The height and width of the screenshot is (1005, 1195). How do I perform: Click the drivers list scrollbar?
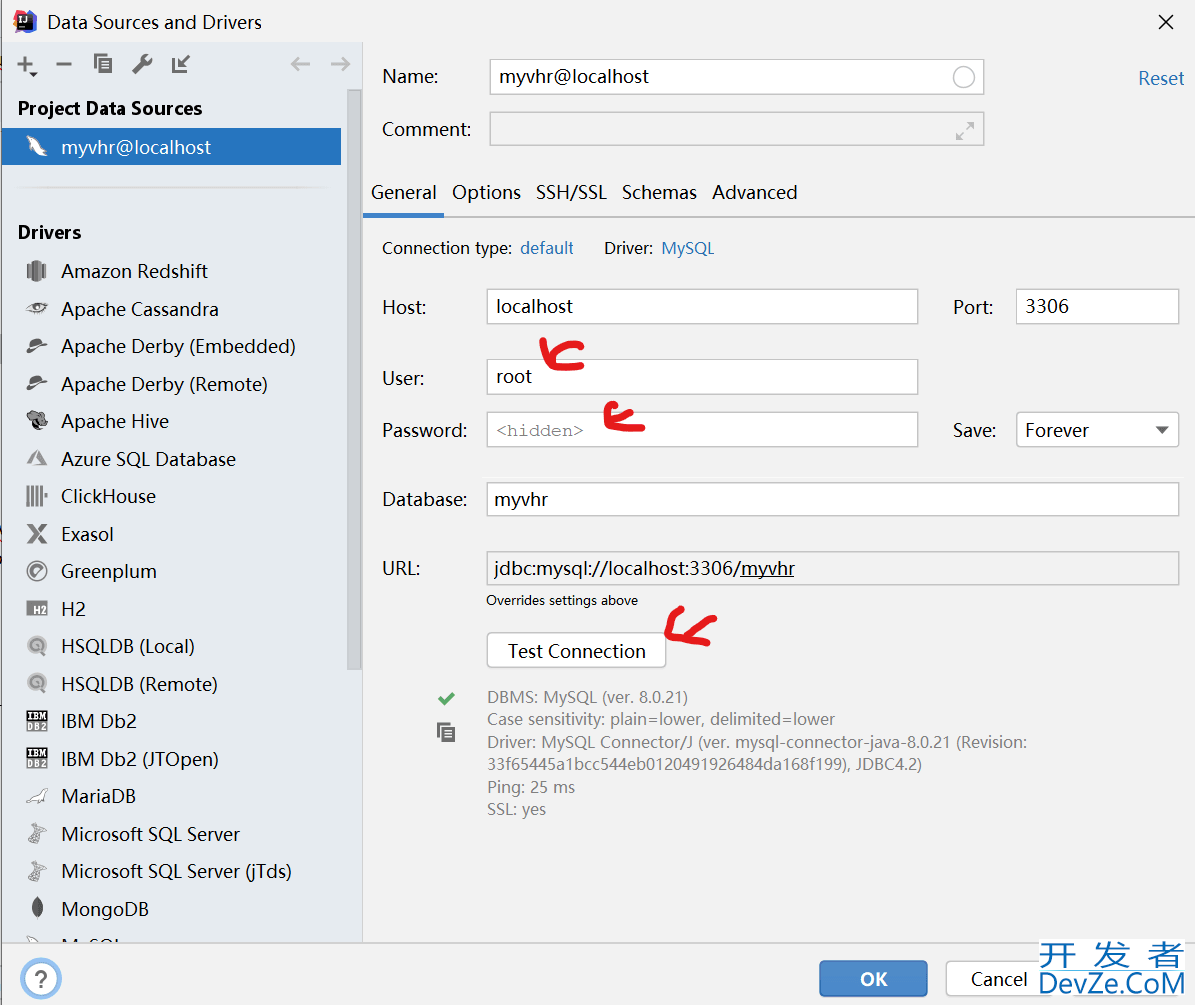click(354, 379)
